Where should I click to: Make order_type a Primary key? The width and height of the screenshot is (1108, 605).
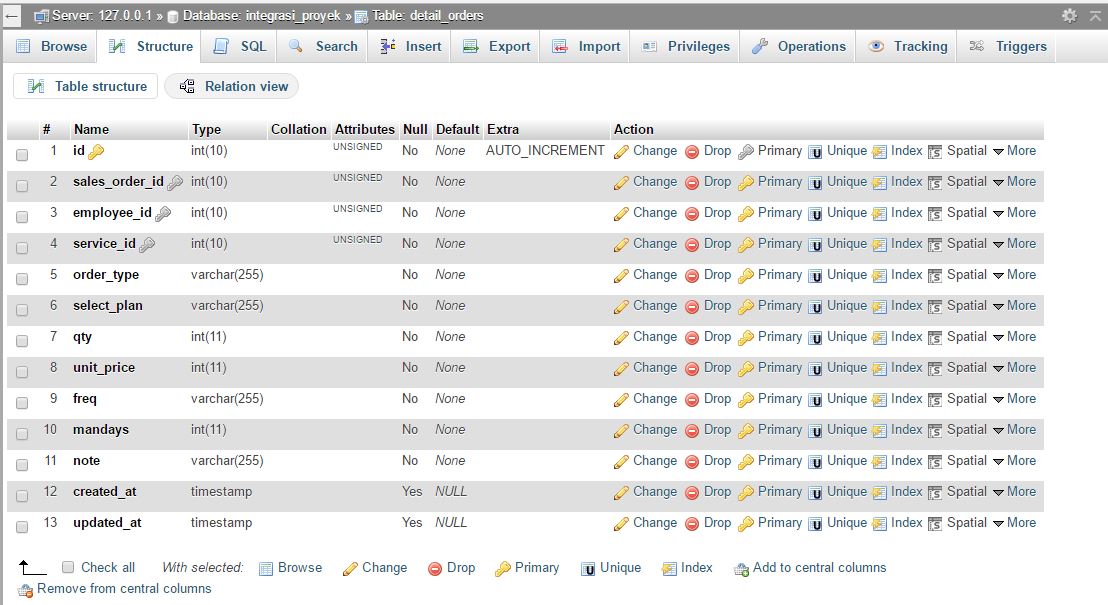pos(778,275)
